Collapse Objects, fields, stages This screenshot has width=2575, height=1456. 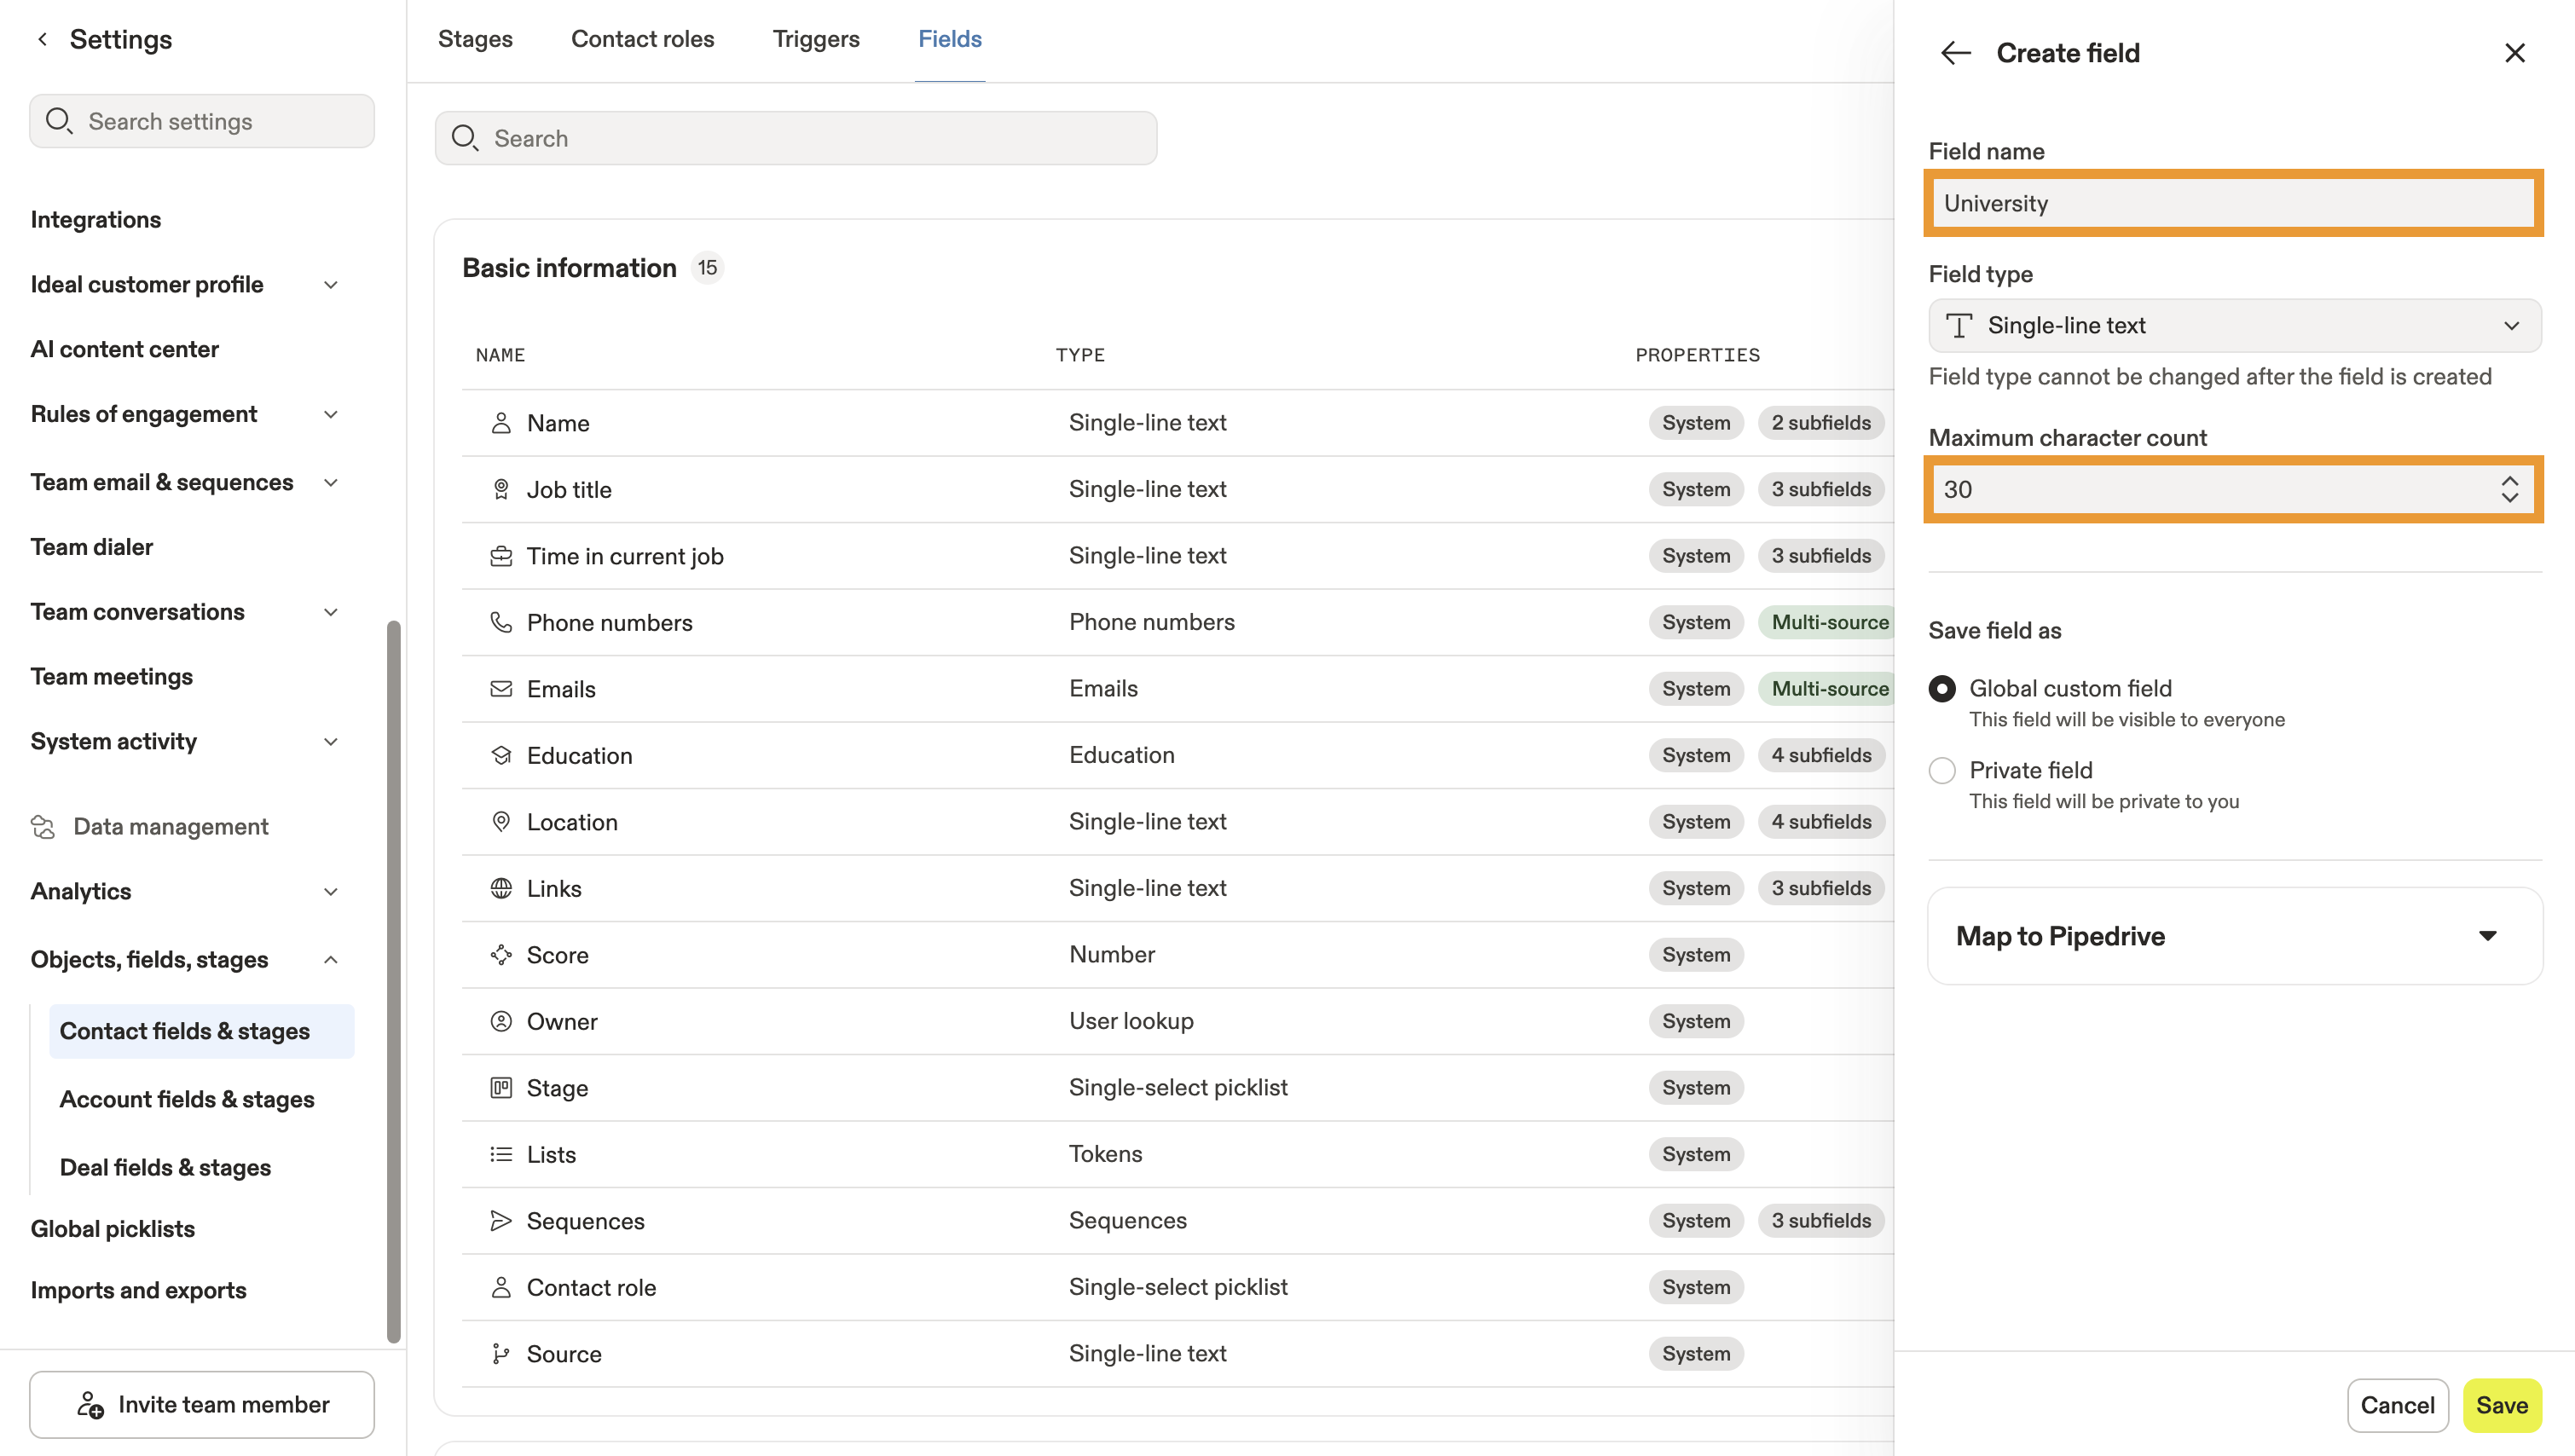tap(331, 960)
